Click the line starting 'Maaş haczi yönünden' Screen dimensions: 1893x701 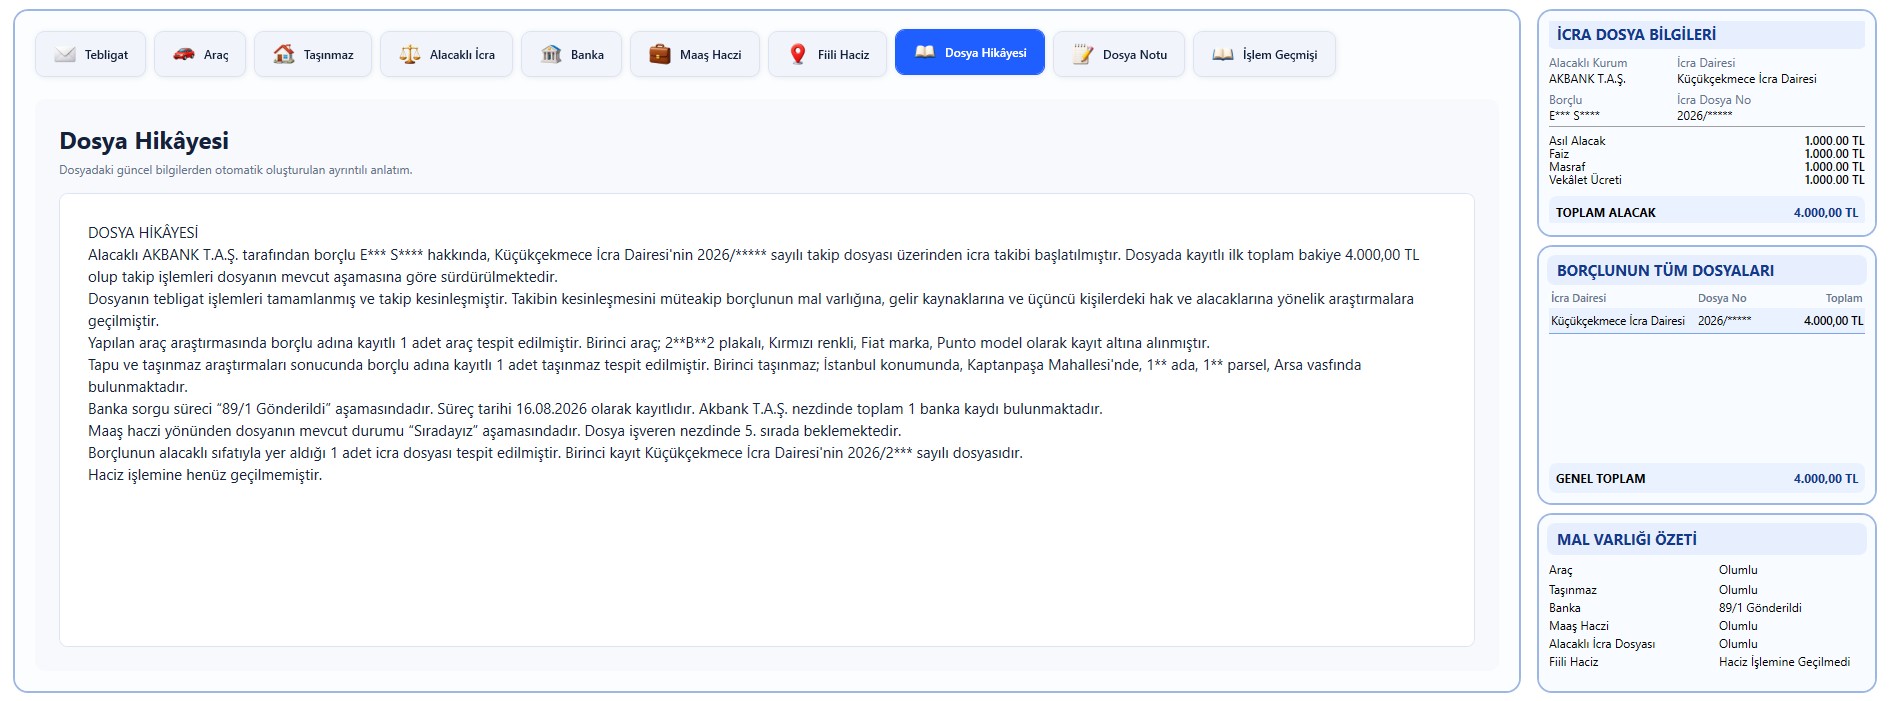(494, 431)
